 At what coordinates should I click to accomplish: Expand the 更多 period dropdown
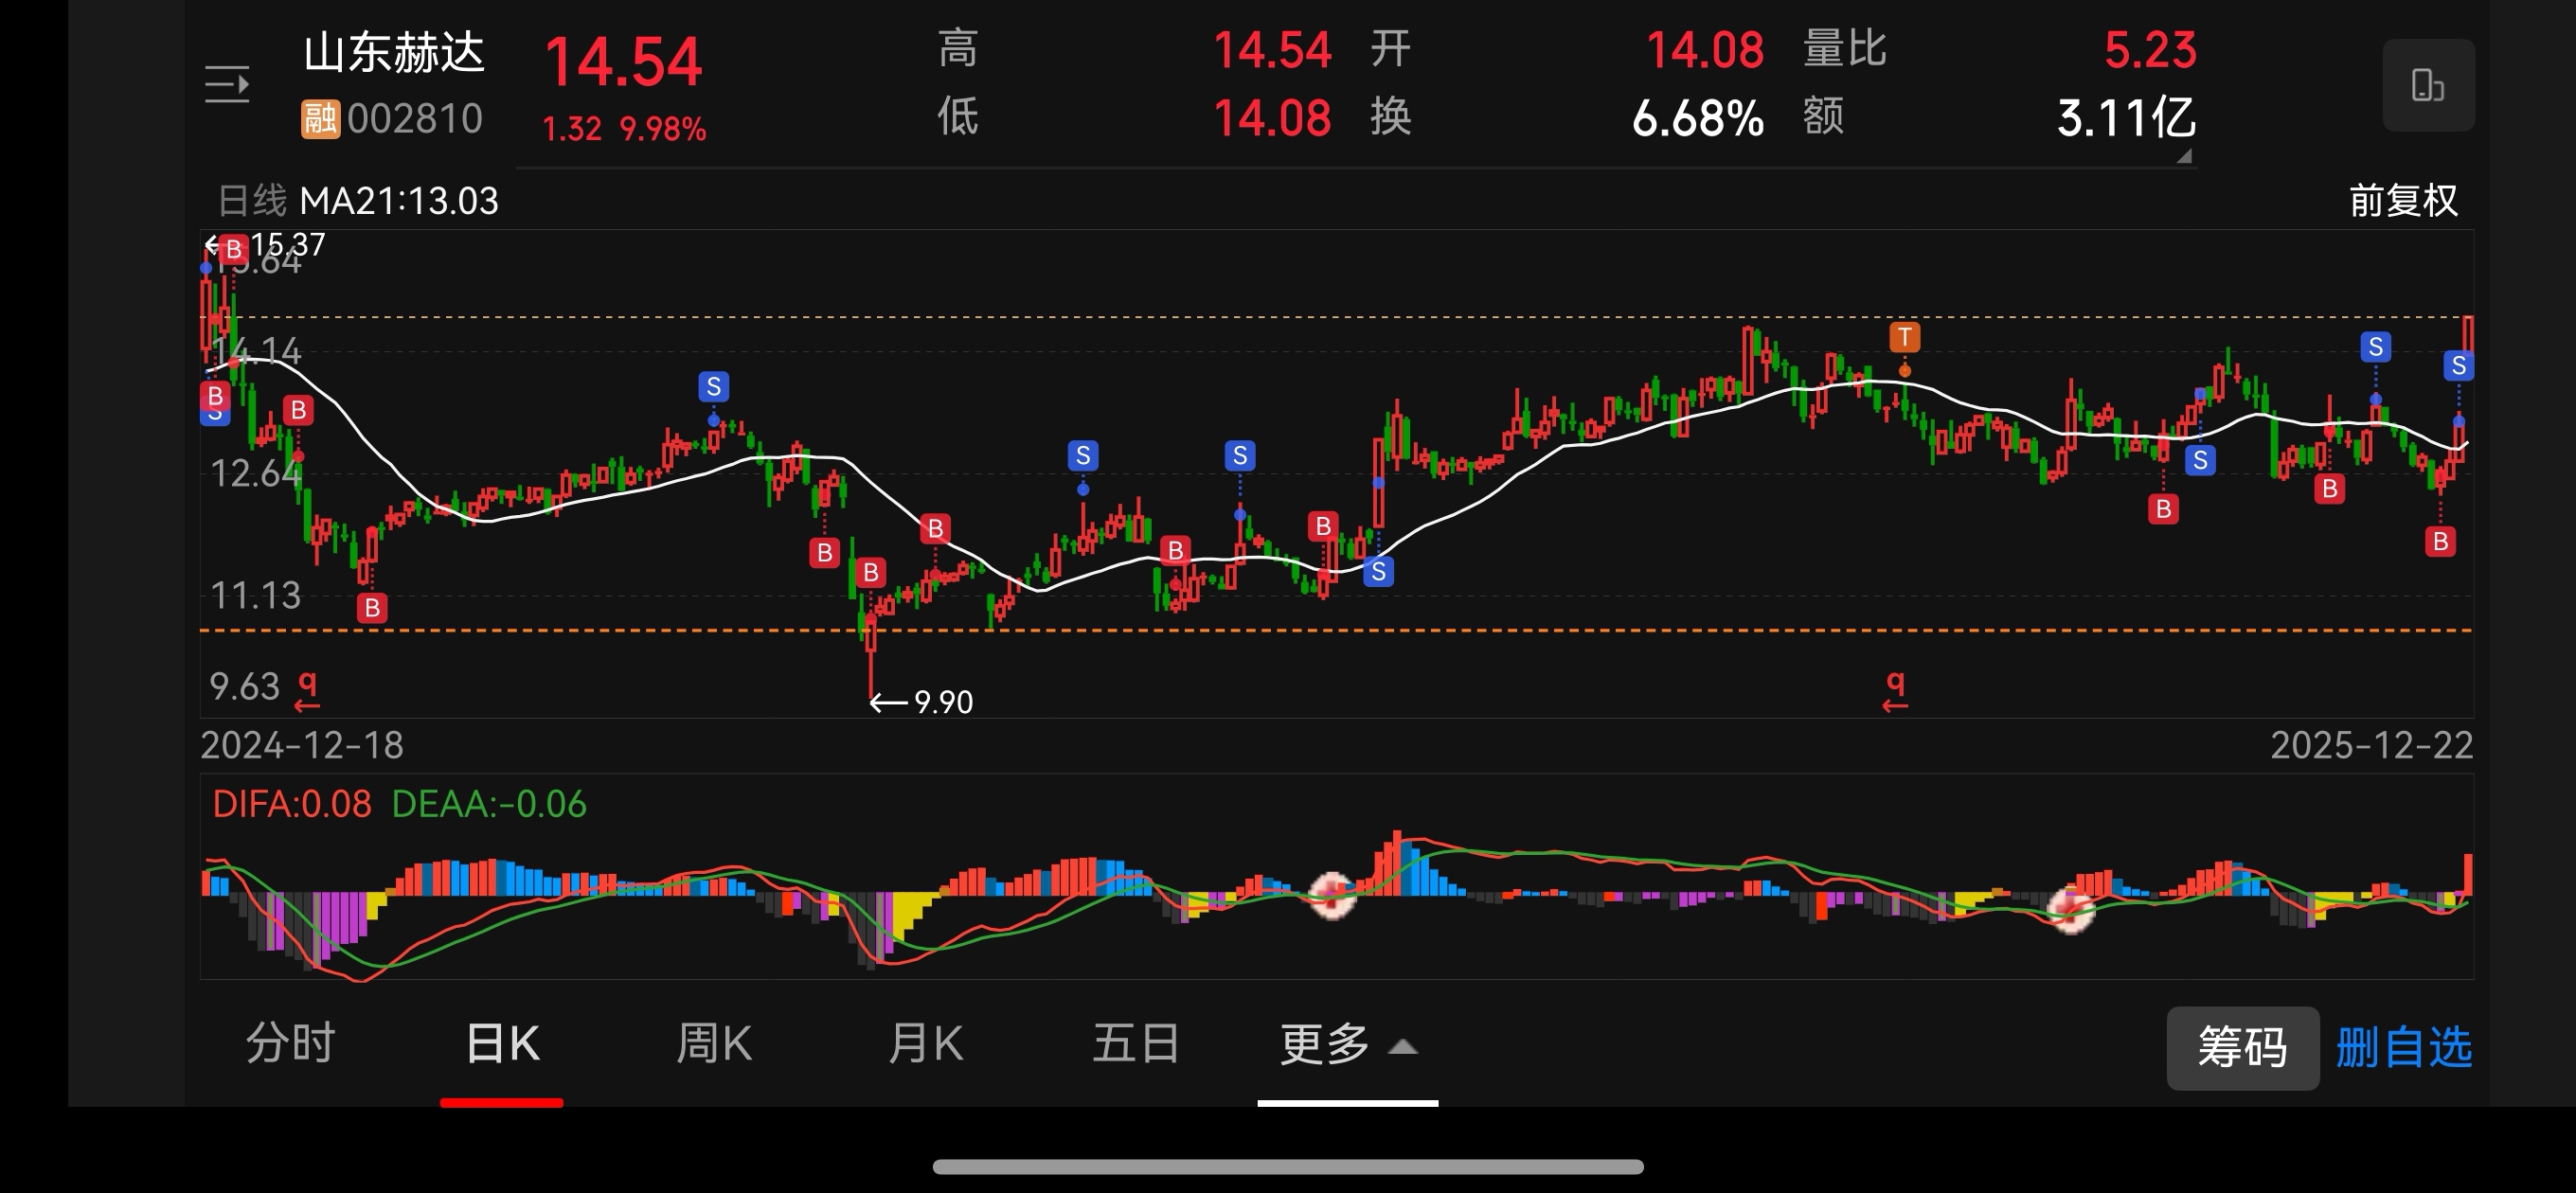(1347, 1045)
